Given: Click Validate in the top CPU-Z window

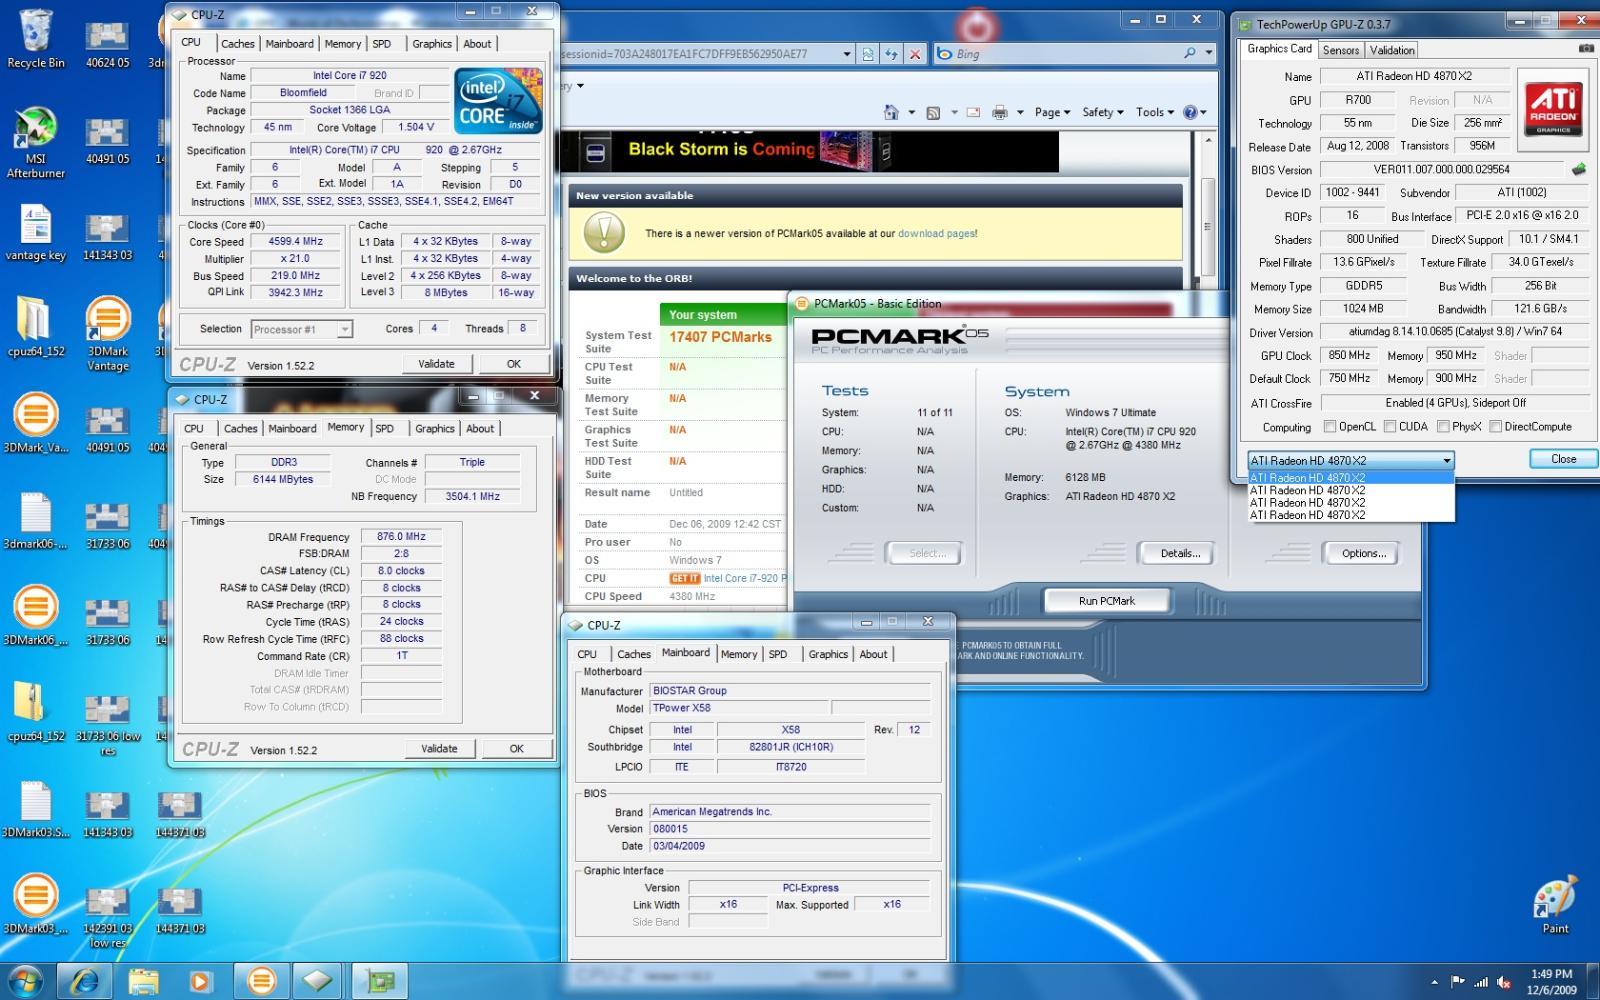Looking at the screenshot, I should 436,364.
